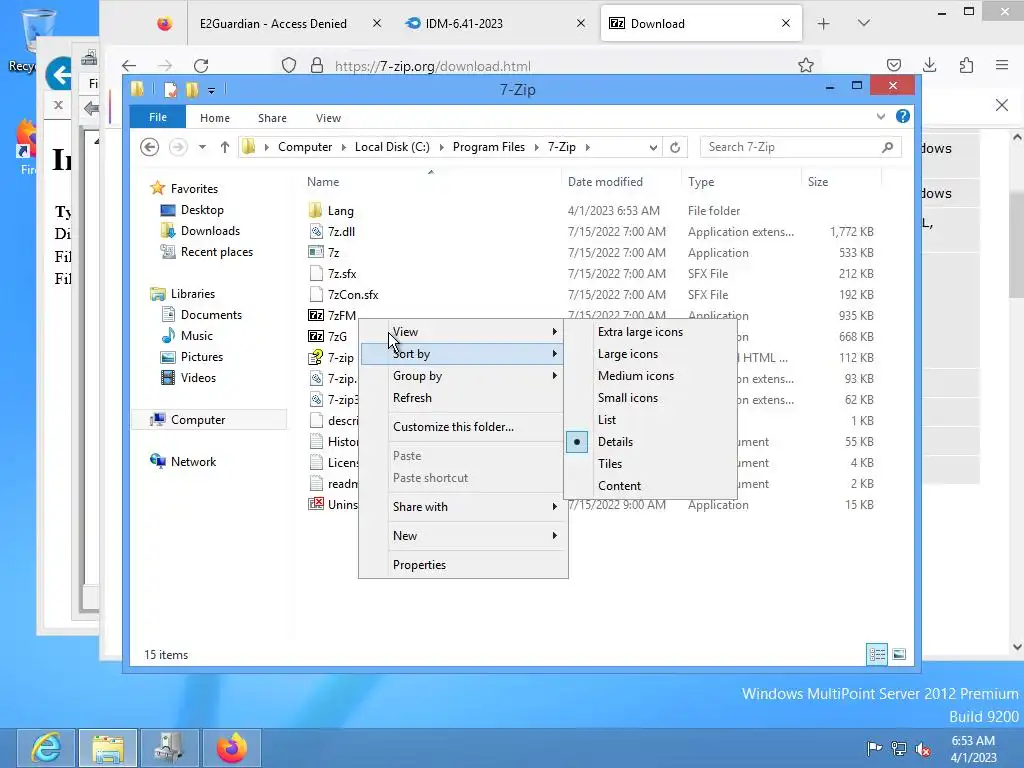Refresh the 7-Zip folder address bar
Screen dimensions: 1024x768
(675, 147)
